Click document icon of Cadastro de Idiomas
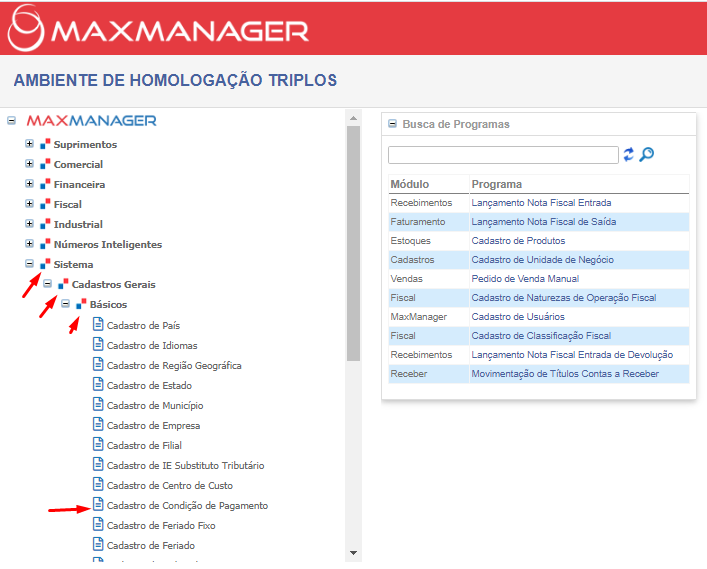The height and width of the screenshot is (569, 707). click(98, 344)
